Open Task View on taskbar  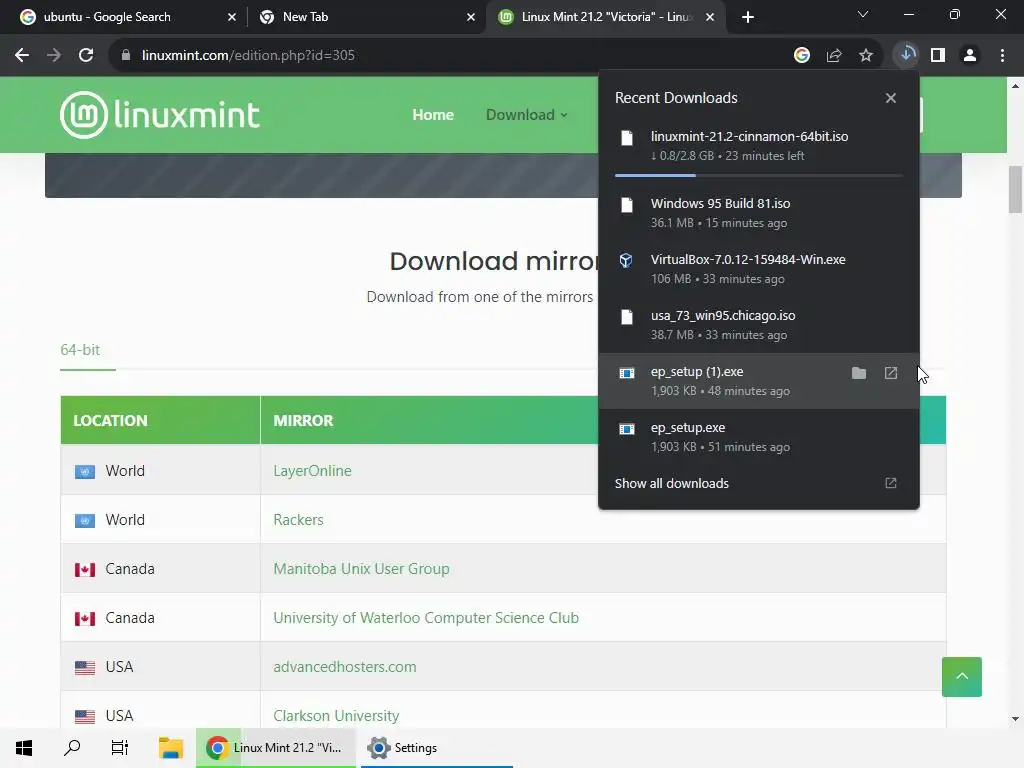coord(120,748)
